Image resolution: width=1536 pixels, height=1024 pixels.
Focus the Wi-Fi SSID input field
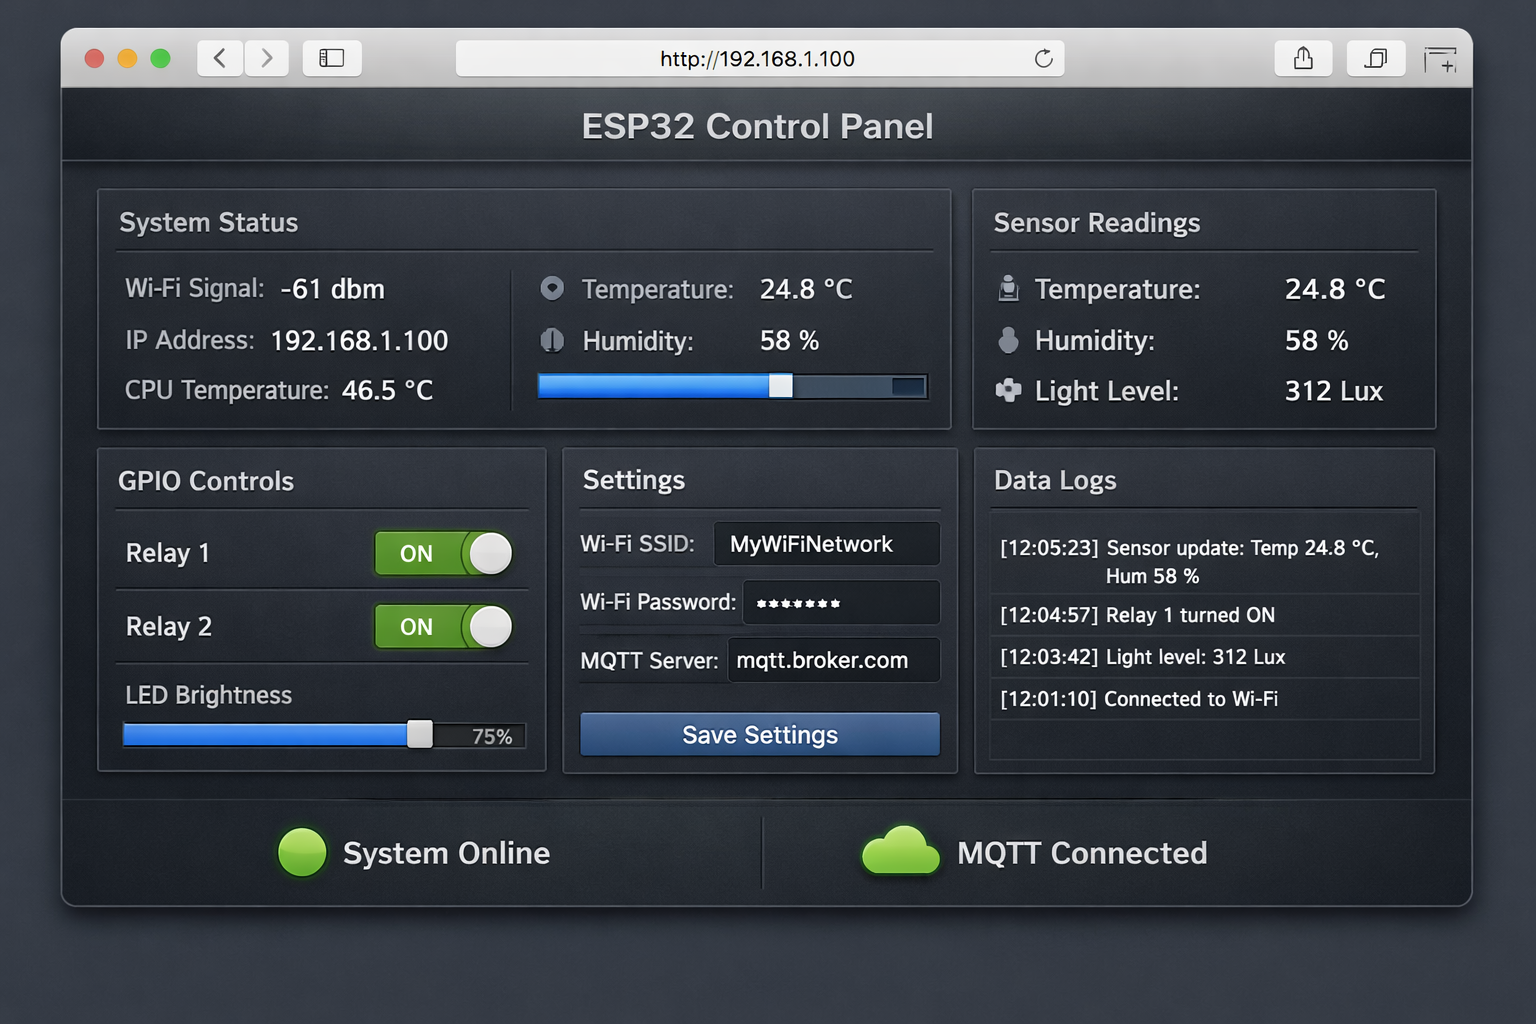(x=826, y=544)
